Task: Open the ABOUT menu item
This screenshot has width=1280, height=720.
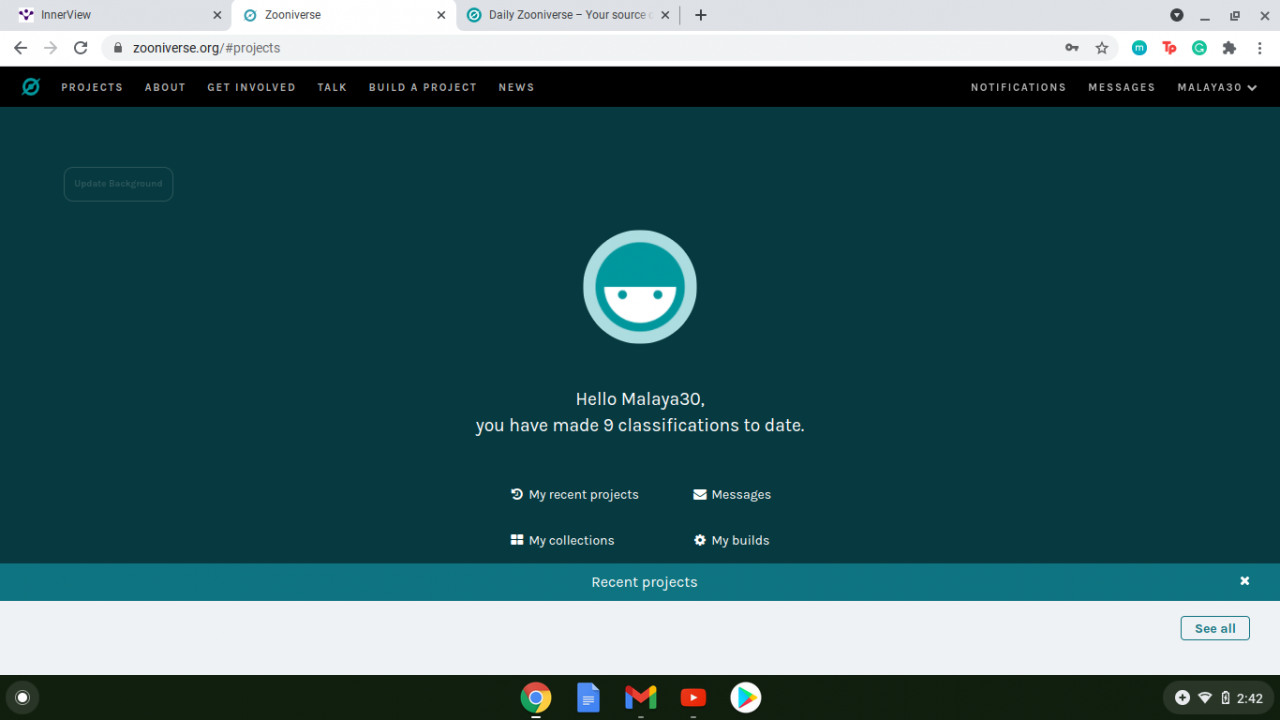Action: [165, 87]
